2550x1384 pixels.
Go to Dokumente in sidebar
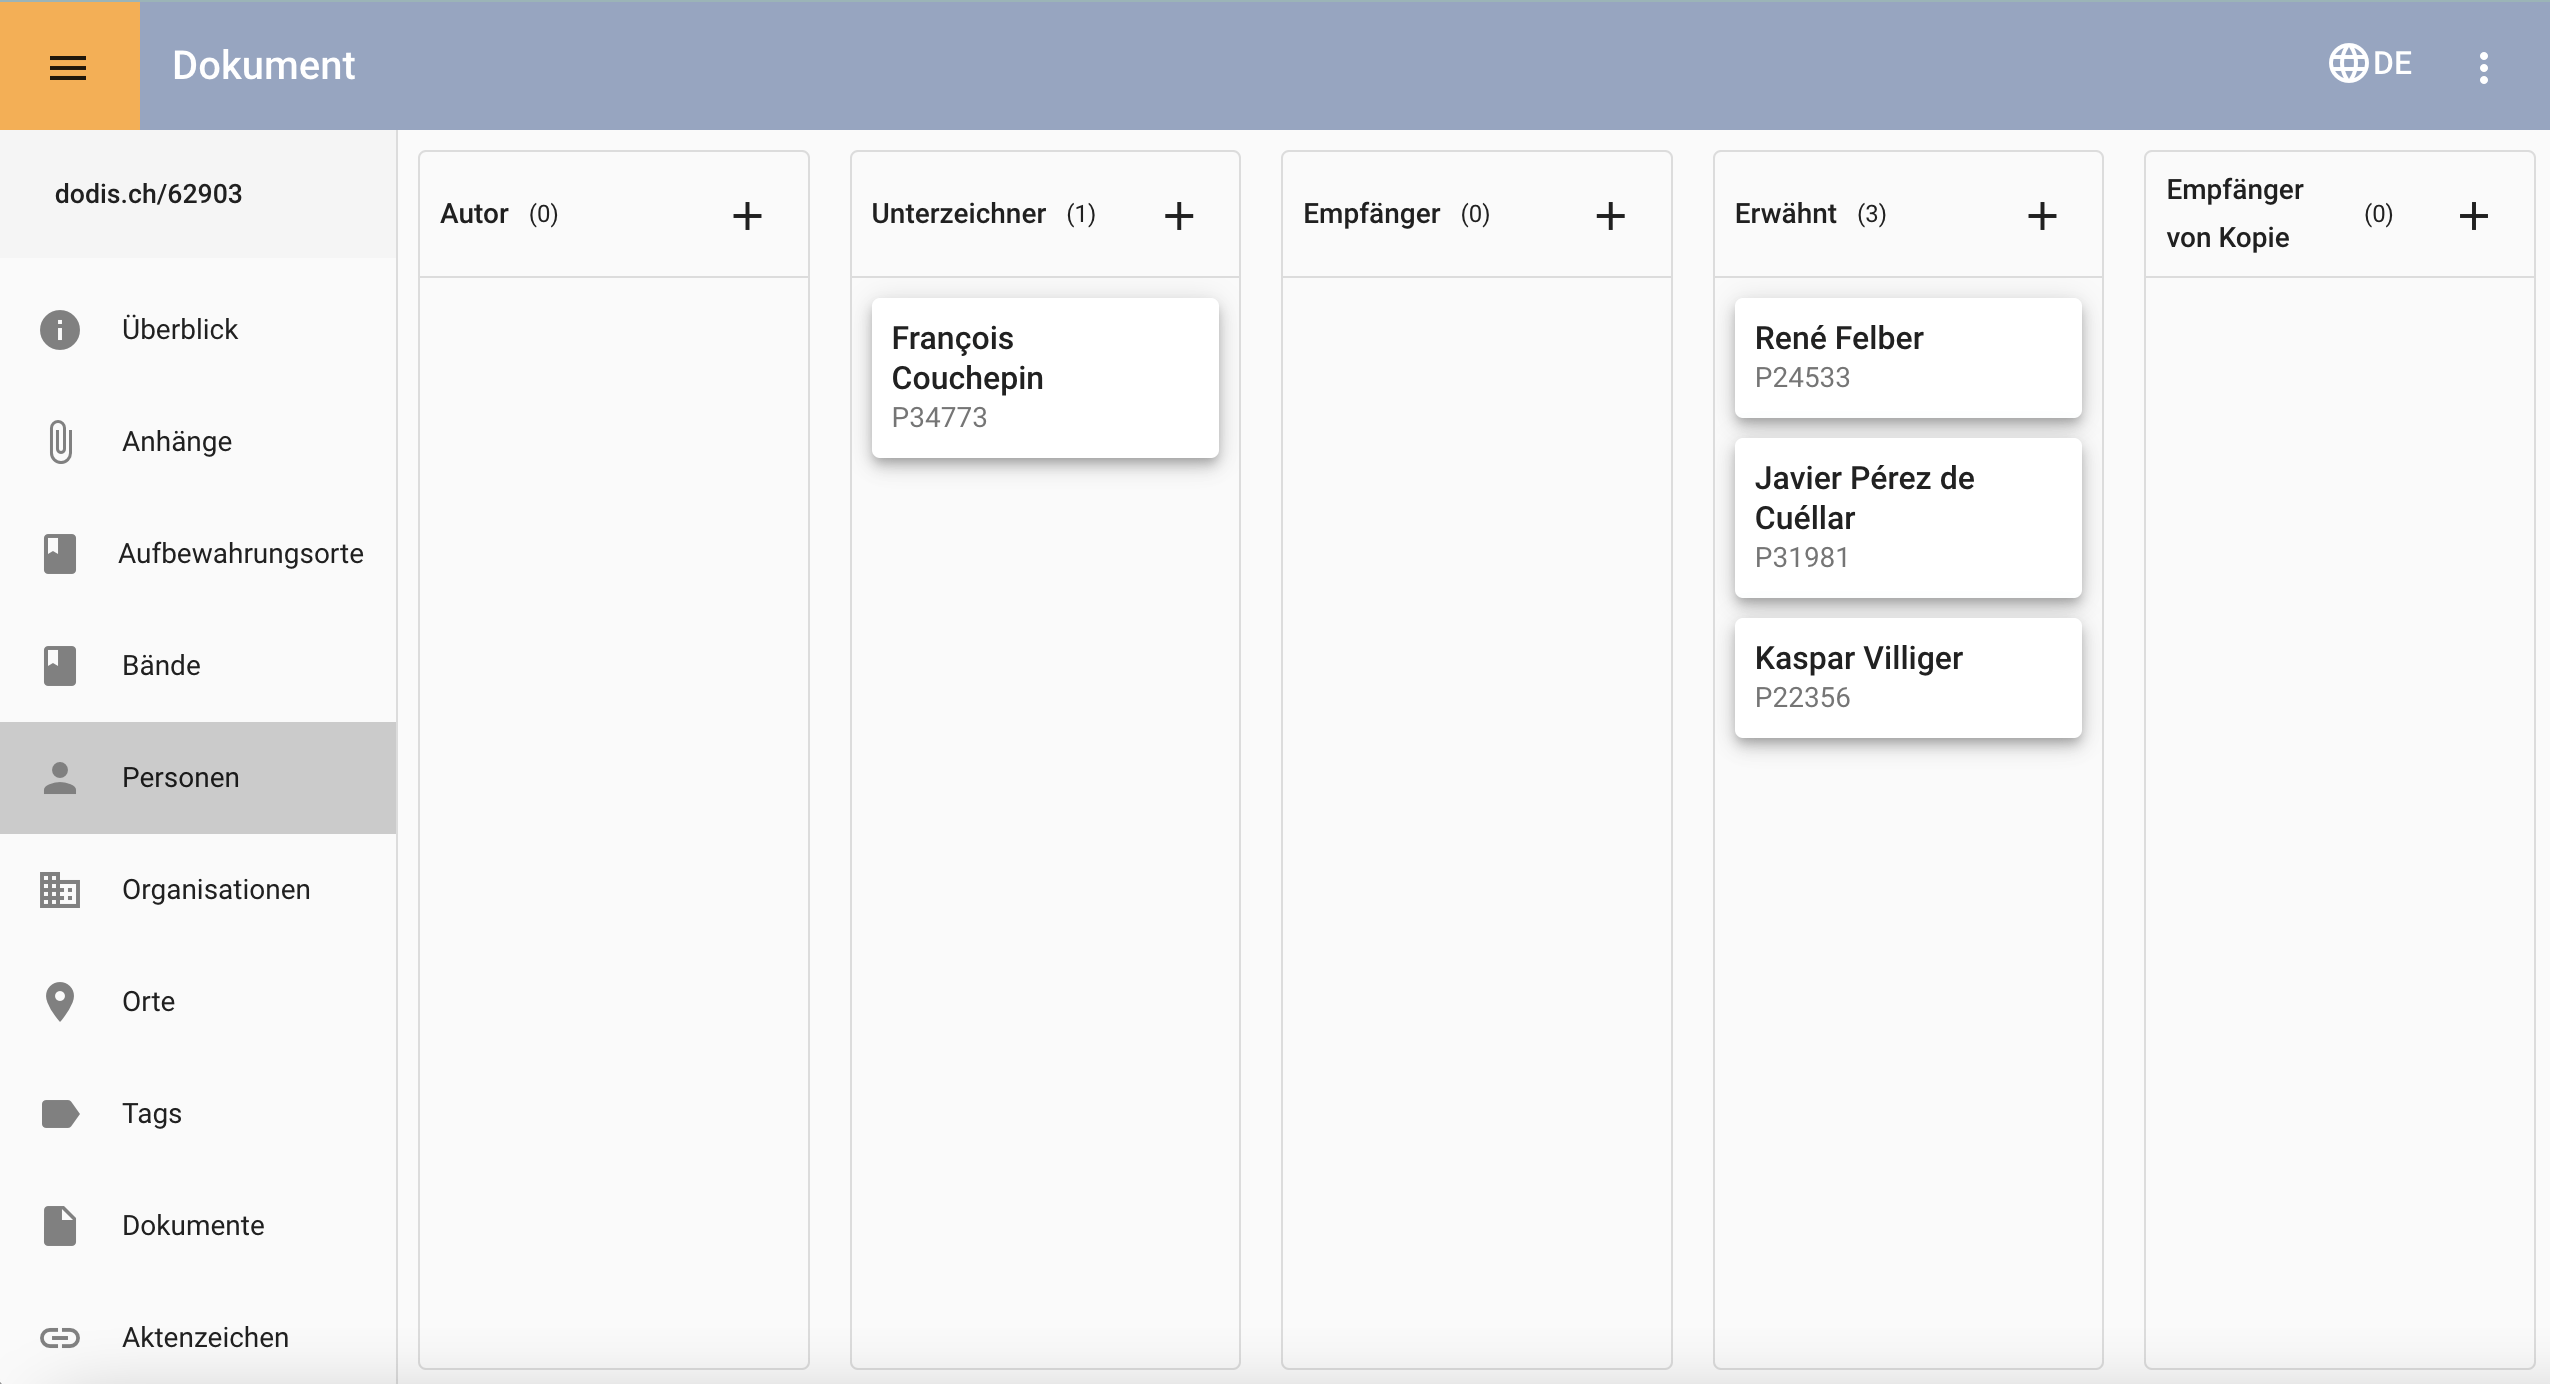[x=193, y=1226]
